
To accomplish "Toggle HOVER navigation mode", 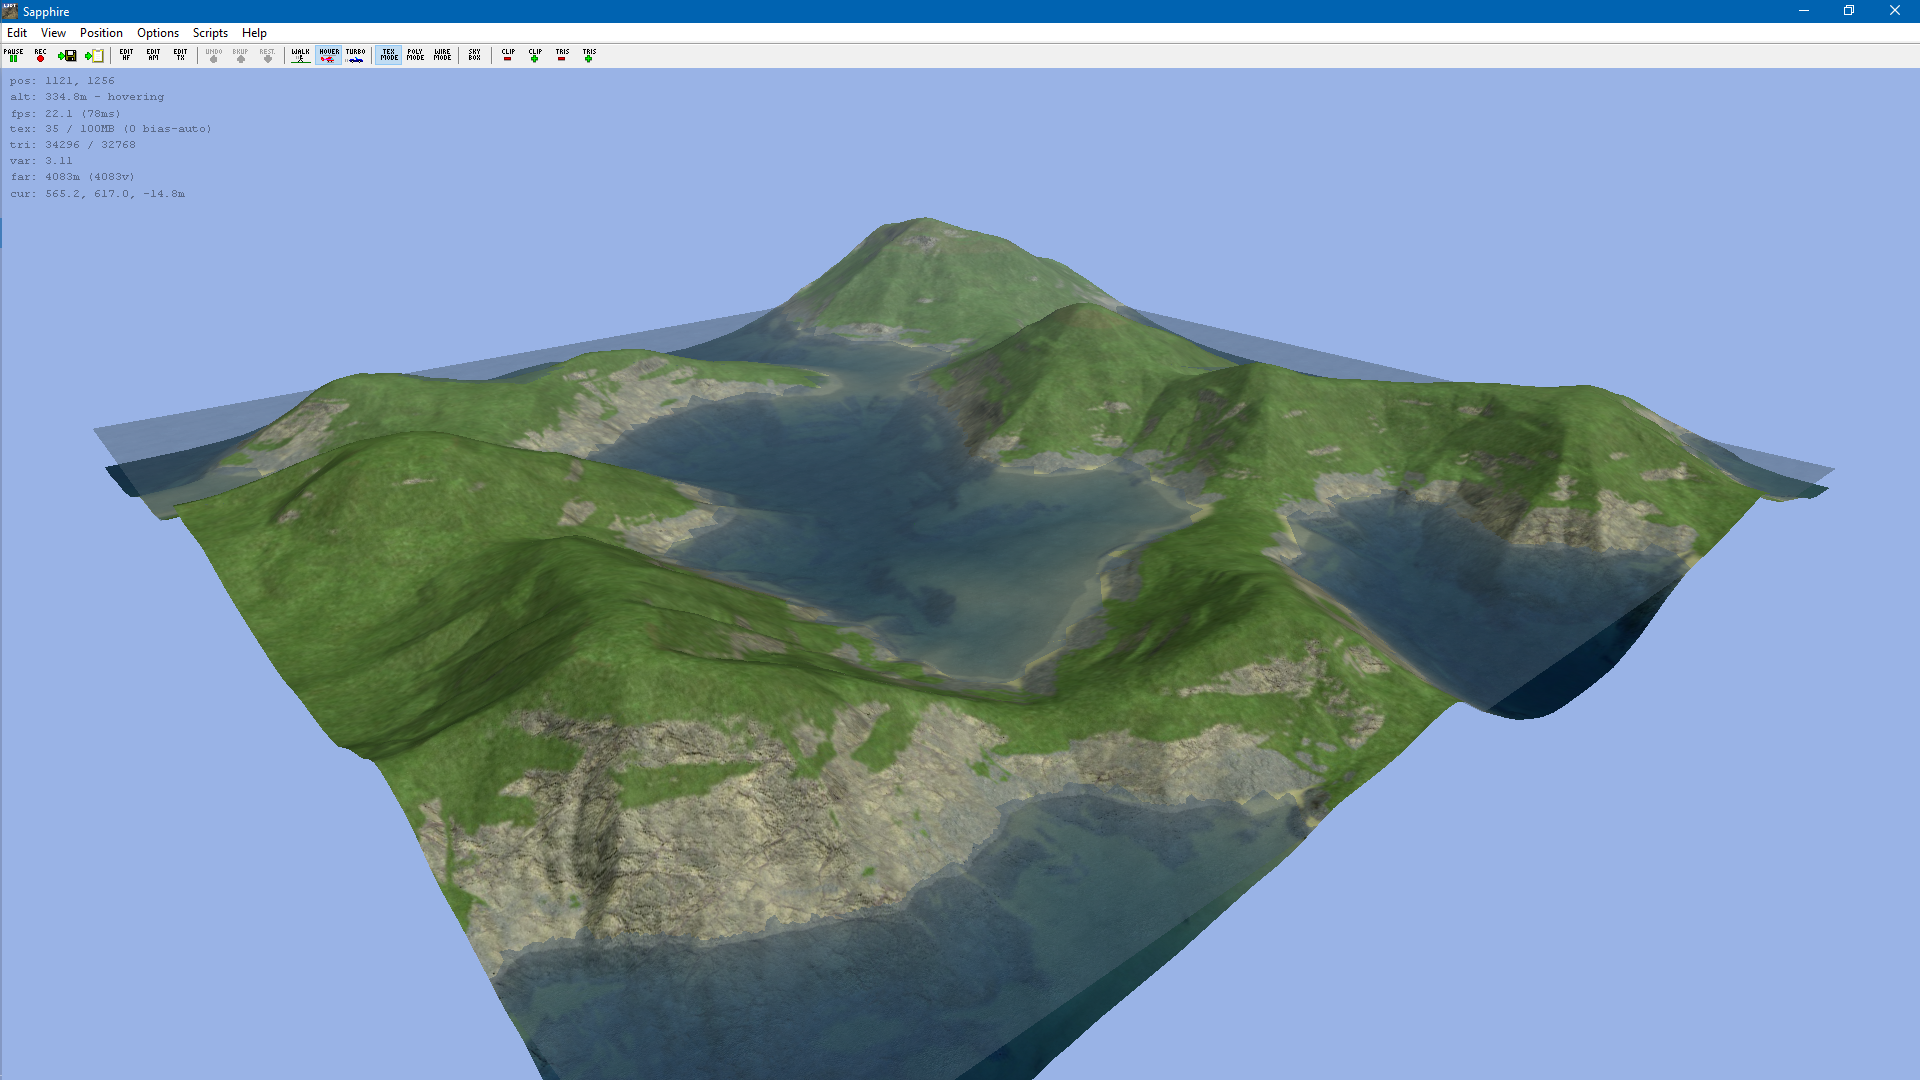I will [x=328, y=55].
